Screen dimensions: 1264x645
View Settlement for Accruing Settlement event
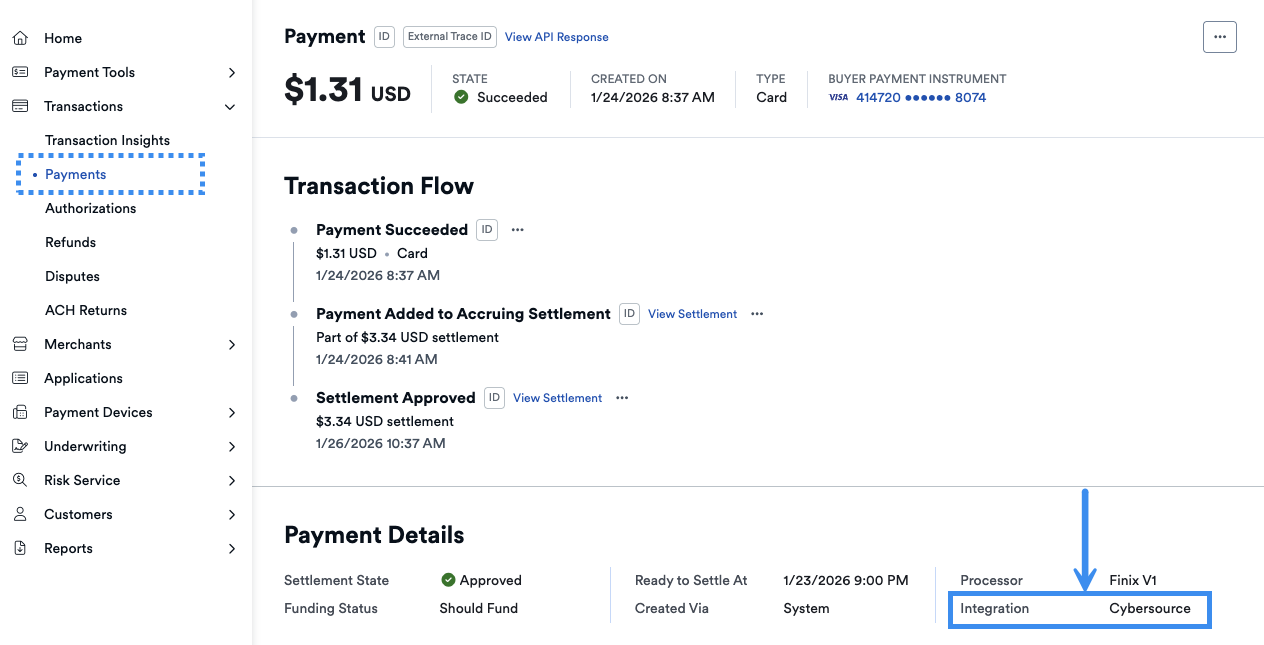click(692, 314)
